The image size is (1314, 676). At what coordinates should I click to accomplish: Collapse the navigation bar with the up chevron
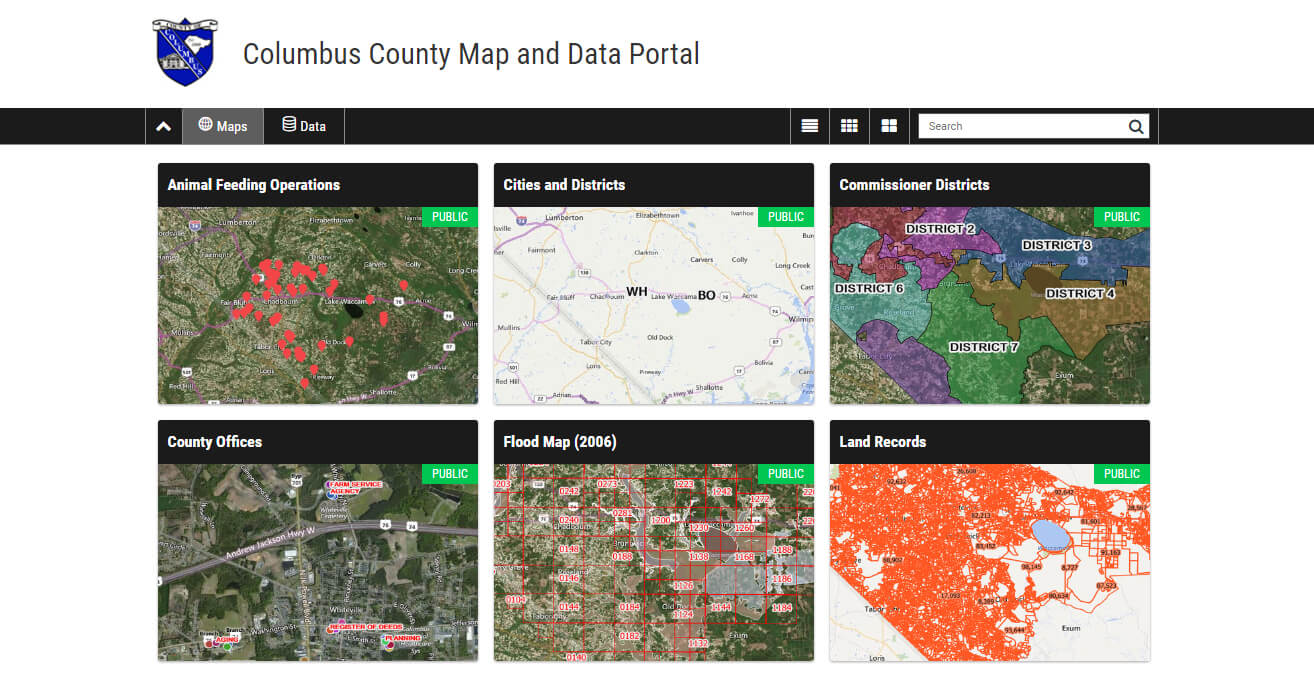(163, 125)
